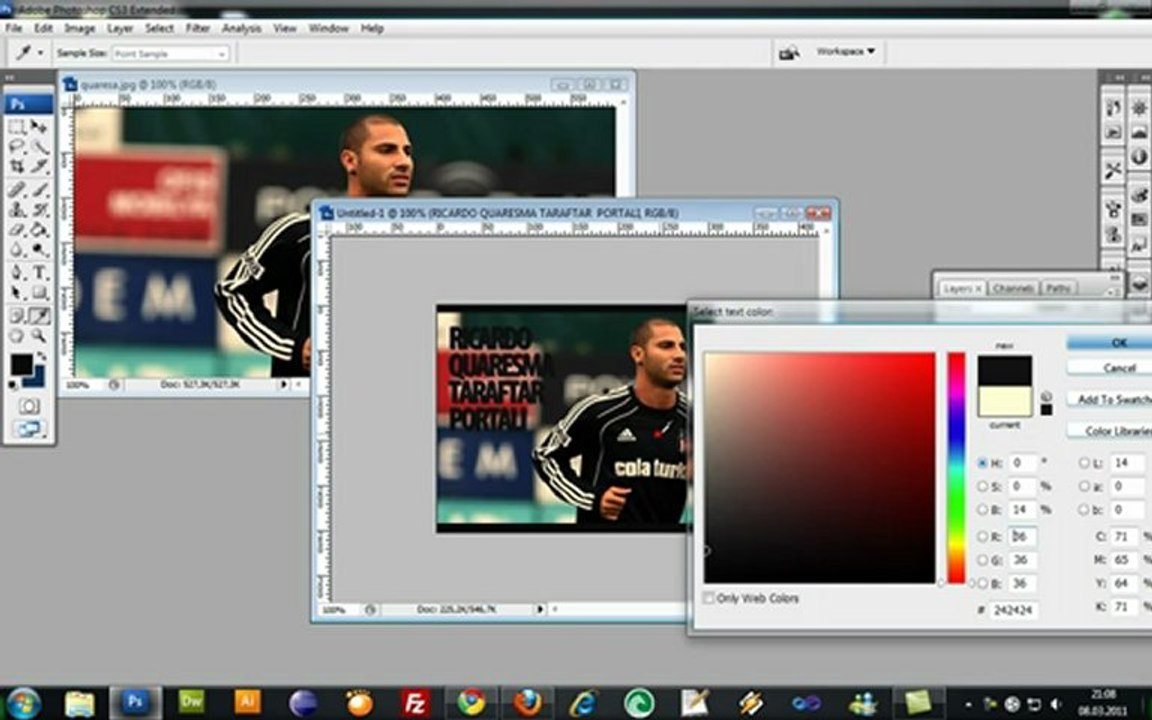This screenshot has height=720, width=1152.
Task: Select the Healing Brush tool
Action: tap(17, 190)
